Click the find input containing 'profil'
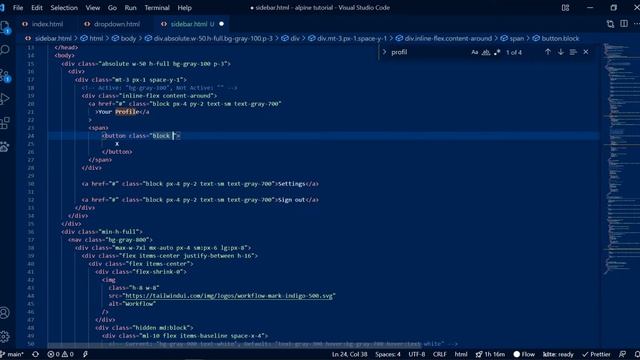The width and height of the screenshot is (640, 360). pyautogui.click(x=429, y=52)
